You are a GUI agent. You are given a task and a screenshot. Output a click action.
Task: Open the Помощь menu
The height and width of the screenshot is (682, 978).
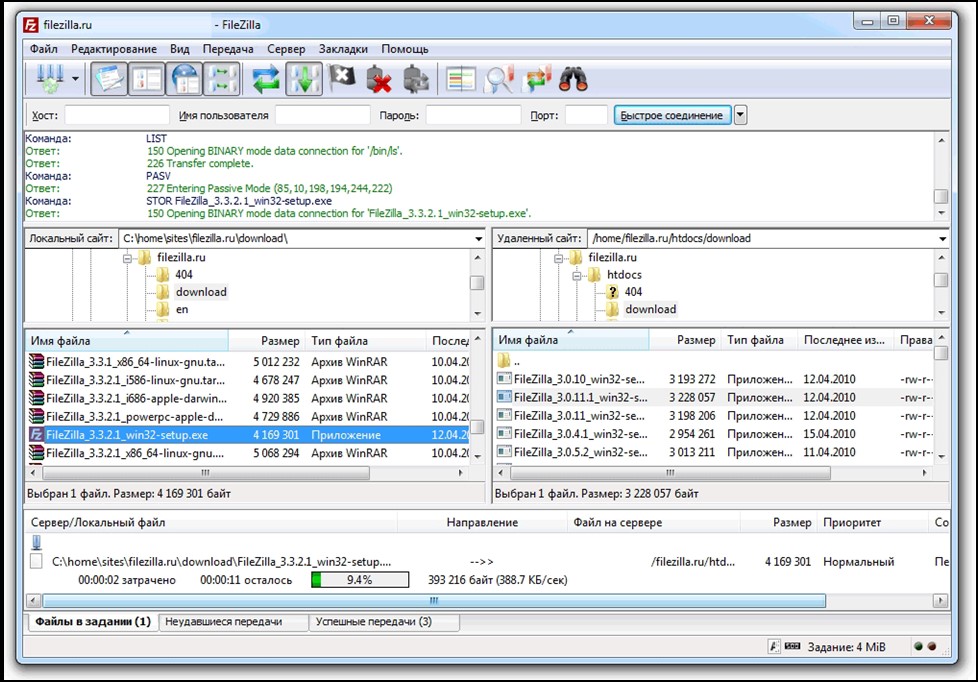(x=405, y=49)
